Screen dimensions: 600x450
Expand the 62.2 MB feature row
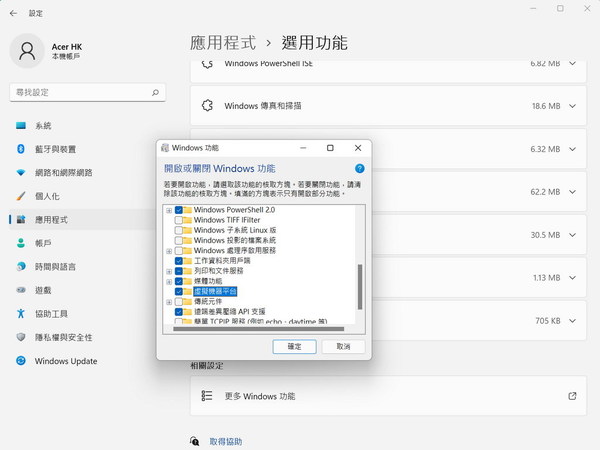pos(572,192)
